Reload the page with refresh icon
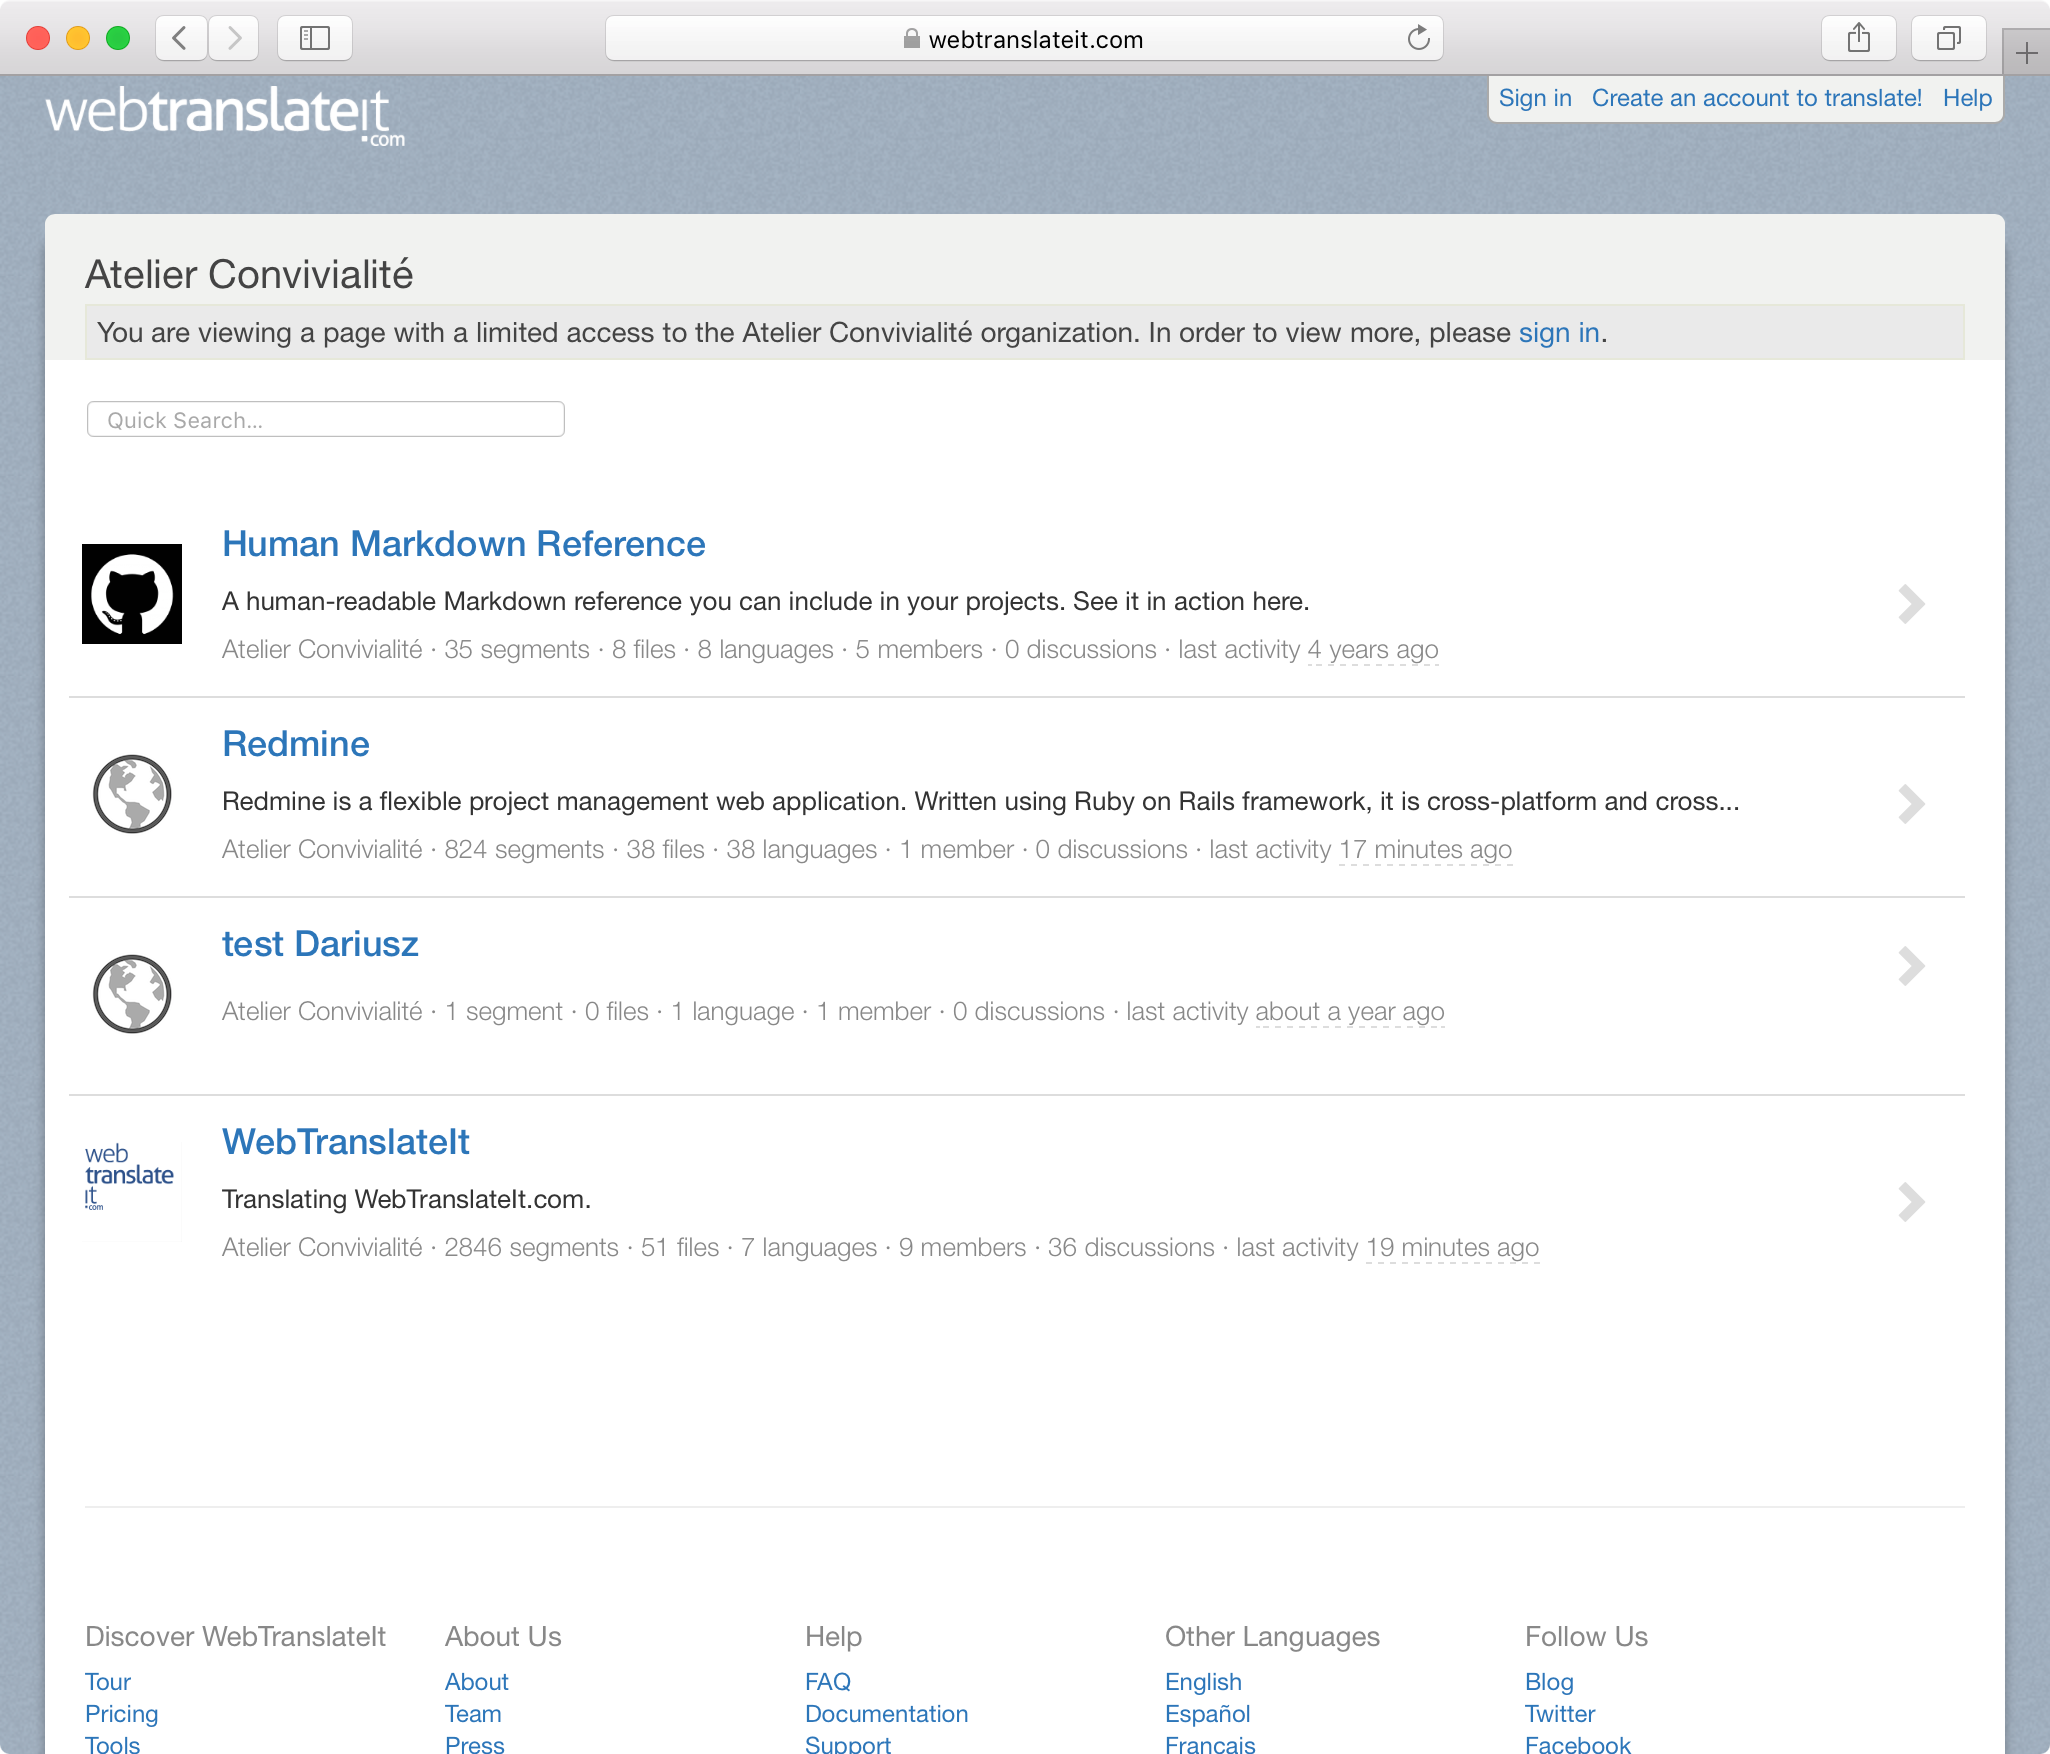 (x=1418, y=39)
